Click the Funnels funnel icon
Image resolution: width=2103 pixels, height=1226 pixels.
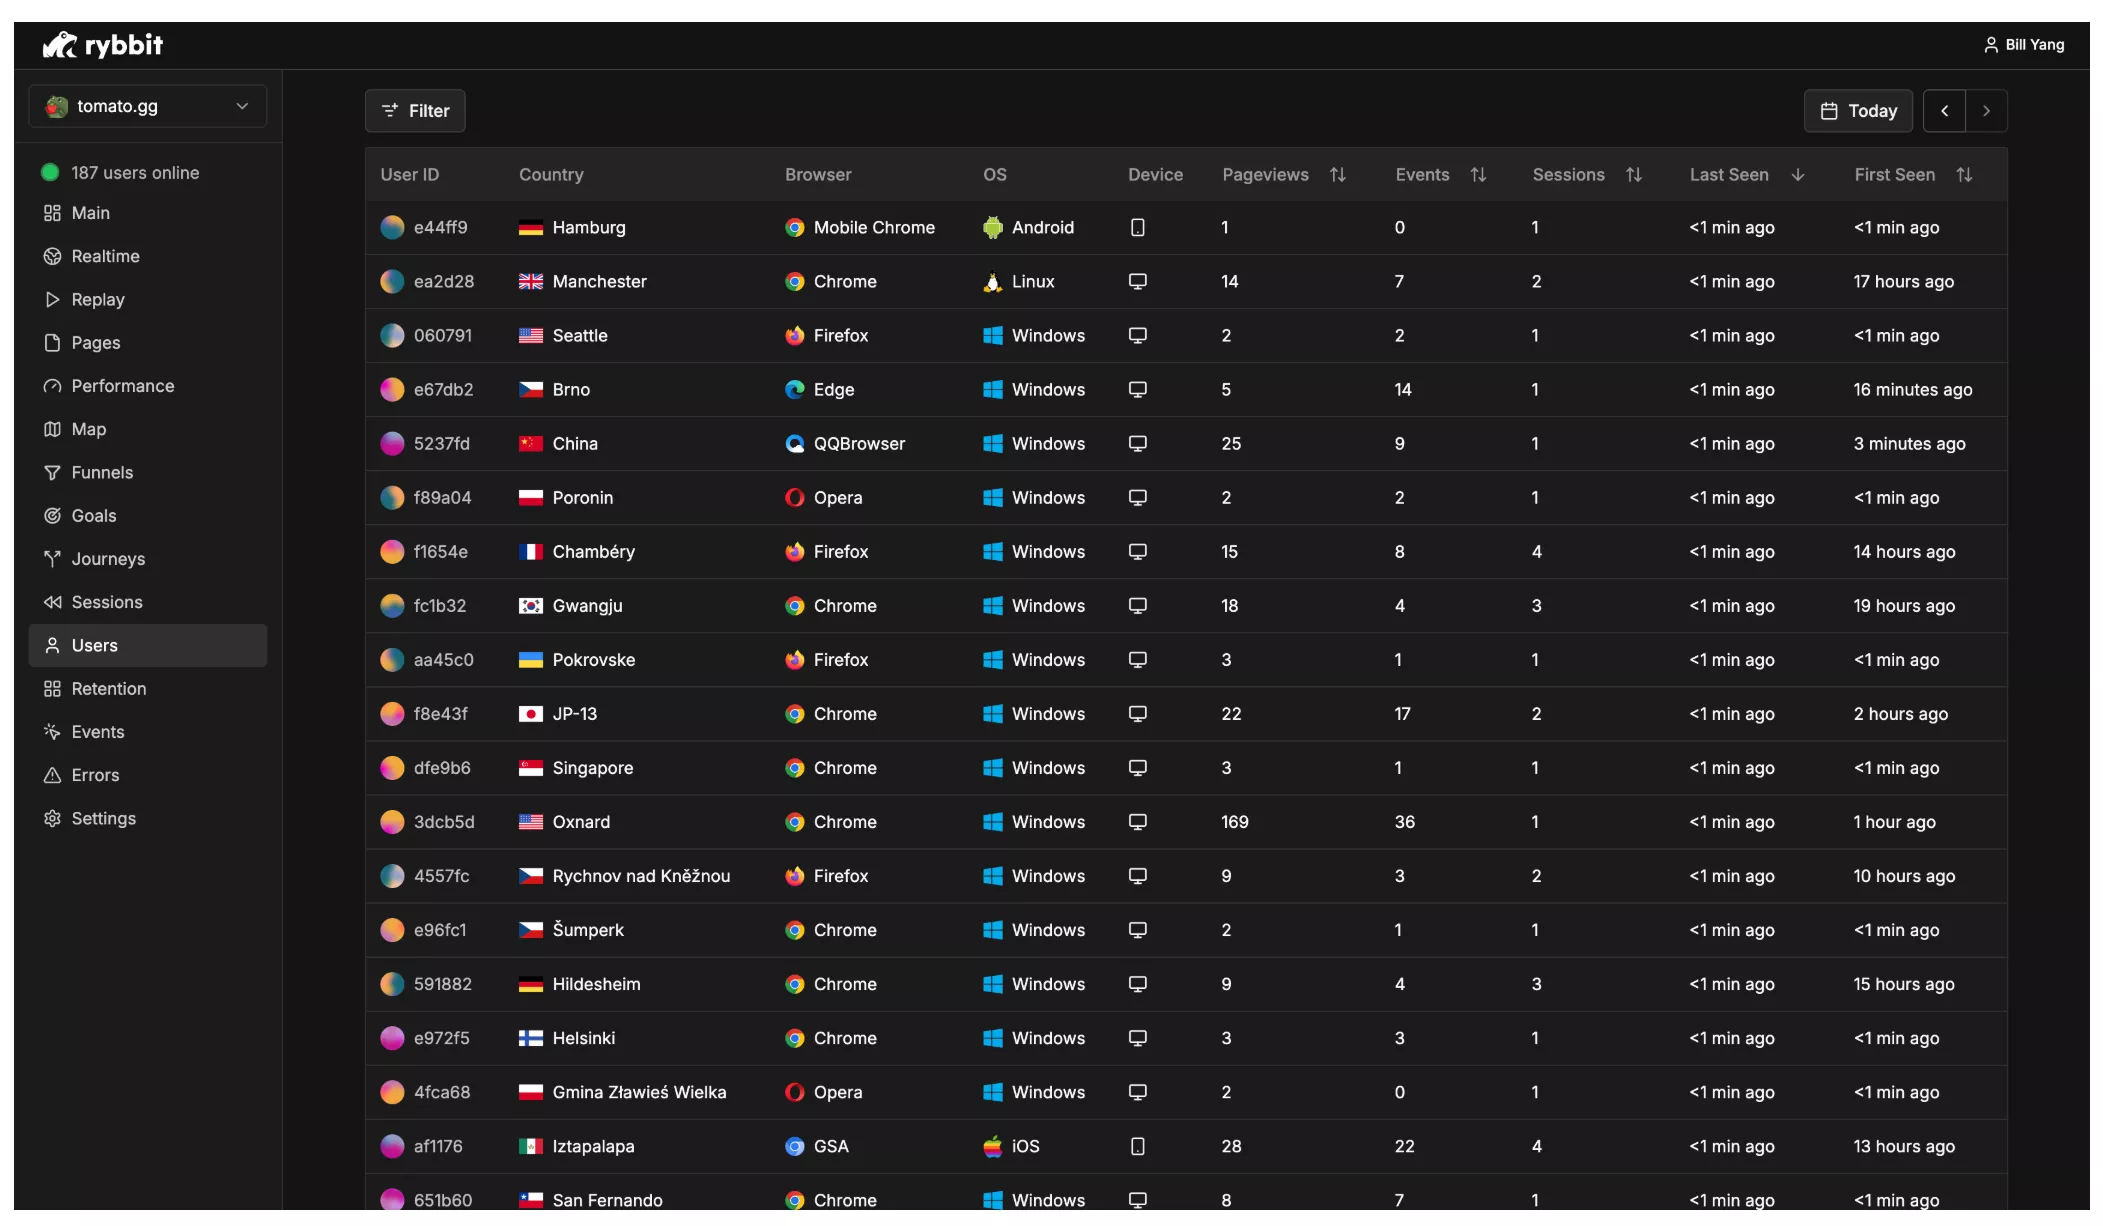click(52, 472)
